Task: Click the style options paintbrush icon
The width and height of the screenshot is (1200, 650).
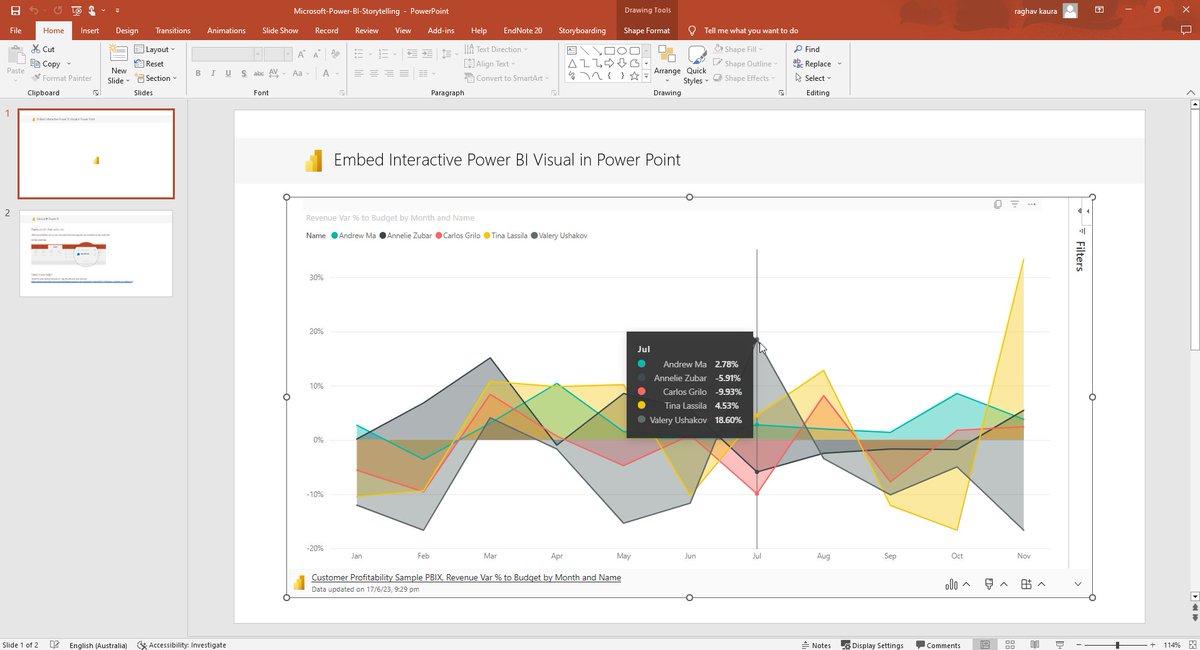Action: (x=989, y=584)
